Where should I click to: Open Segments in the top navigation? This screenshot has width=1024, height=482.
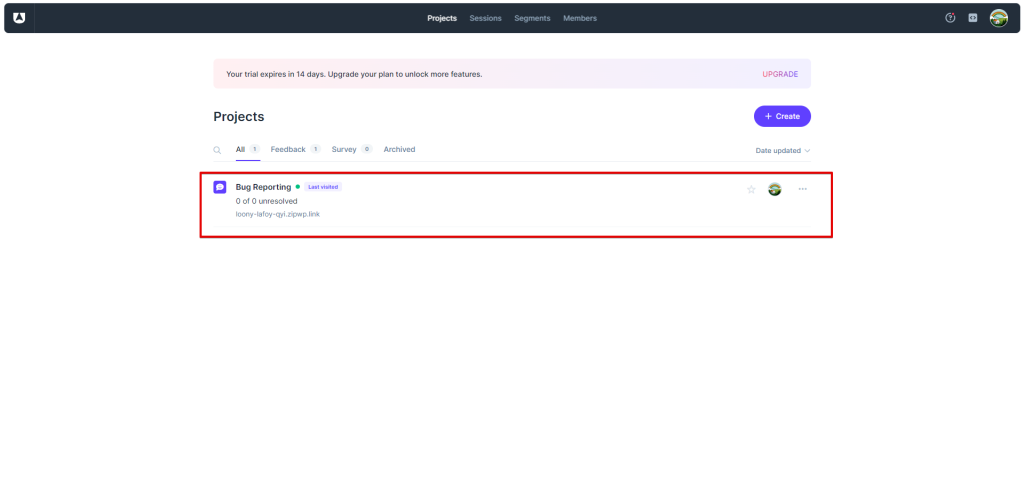coord(532,18)
